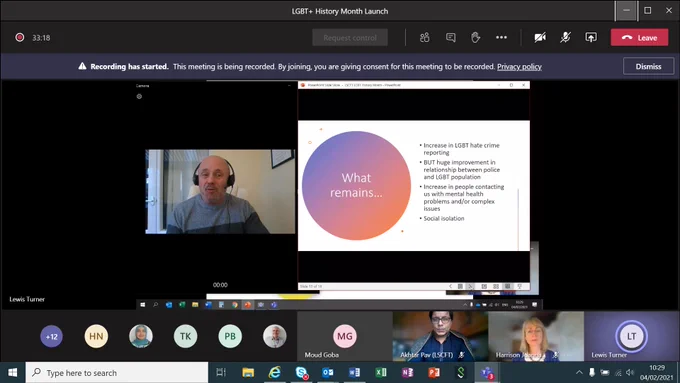This screenshot has height=383, width=680.
Task: Click the system tray microphone icon
Action: click(x=592, y=373)
